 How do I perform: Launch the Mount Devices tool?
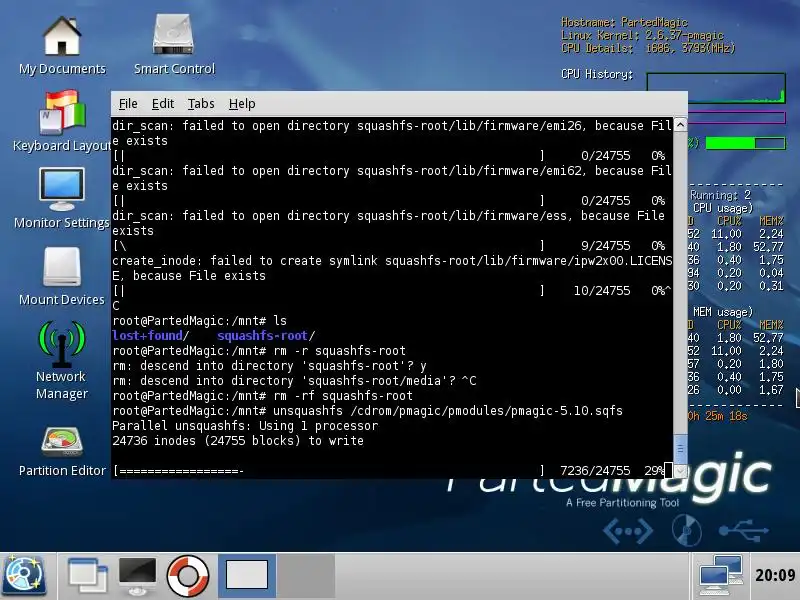coord(62,277)
